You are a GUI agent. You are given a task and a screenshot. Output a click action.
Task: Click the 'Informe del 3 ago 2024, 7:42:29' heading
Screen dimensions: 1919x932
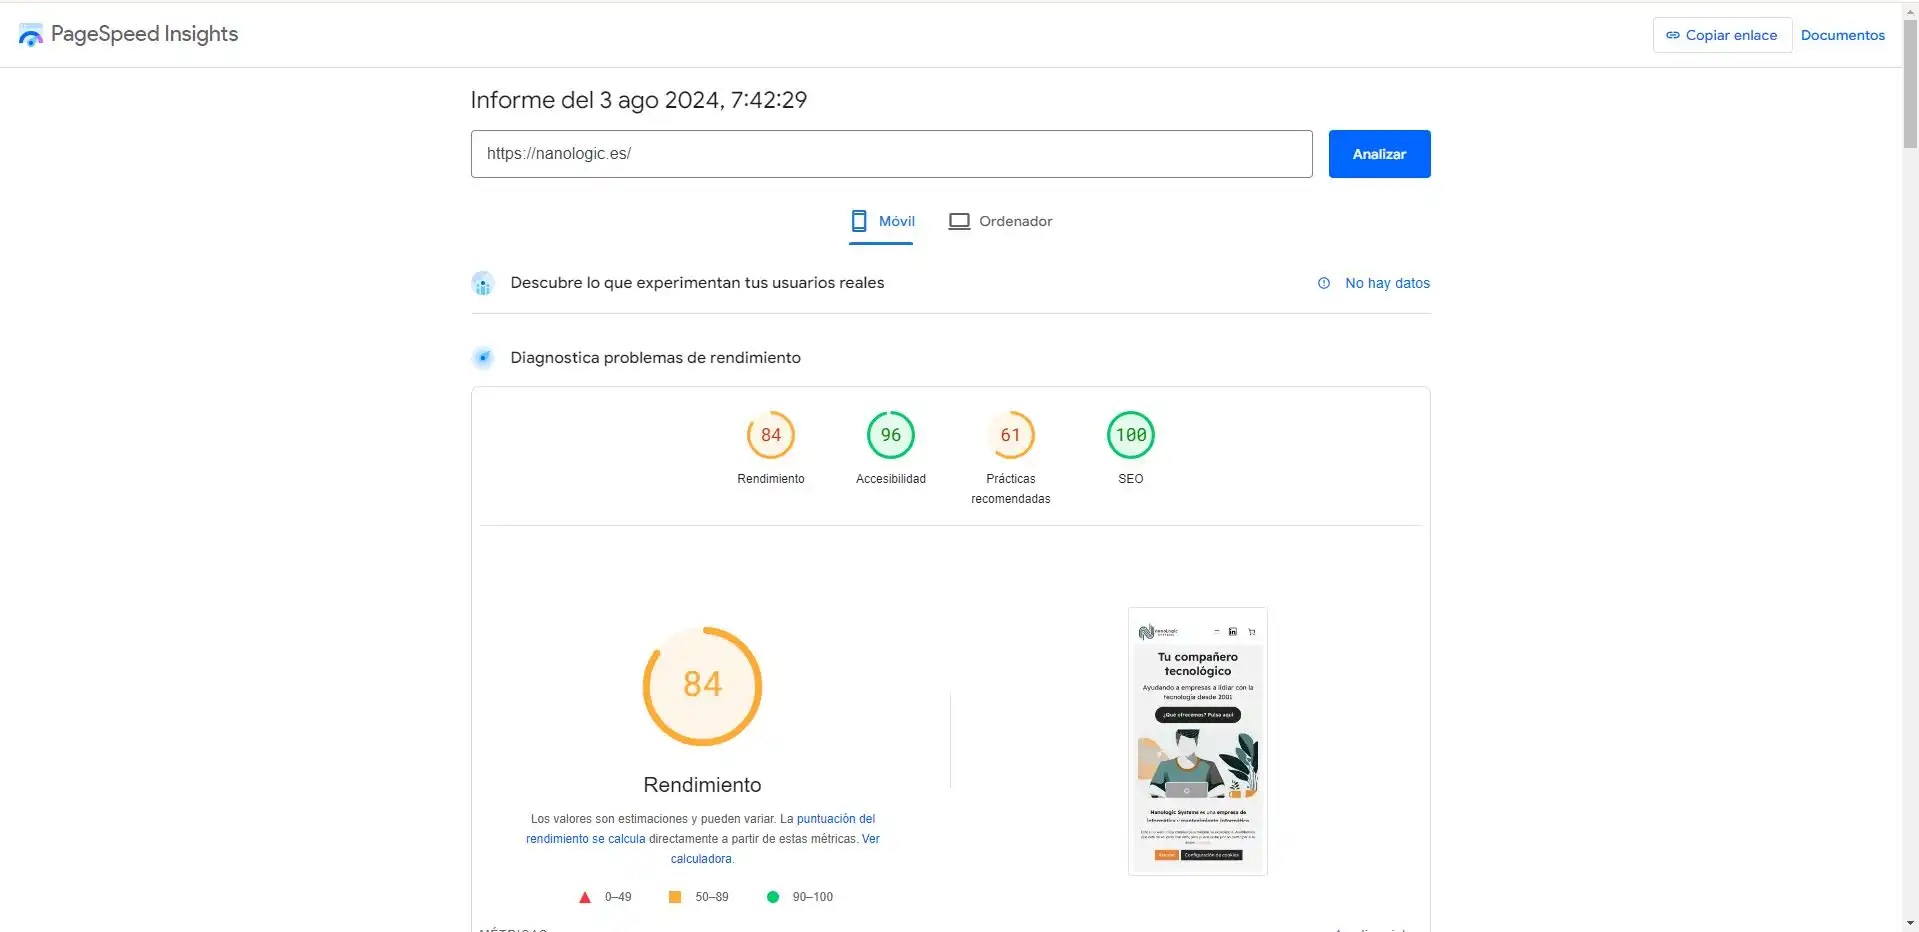click(639, 100)
